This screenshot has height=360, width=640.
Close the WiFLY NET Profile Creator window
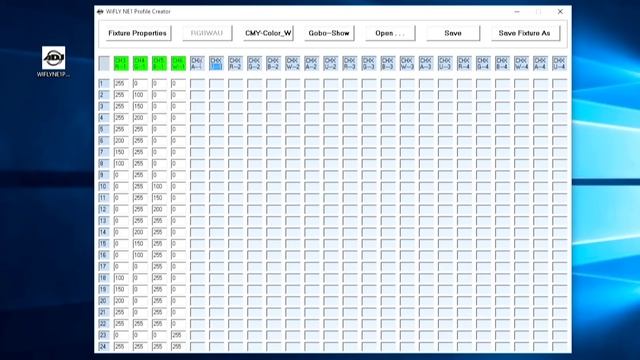tap(560, 12)
